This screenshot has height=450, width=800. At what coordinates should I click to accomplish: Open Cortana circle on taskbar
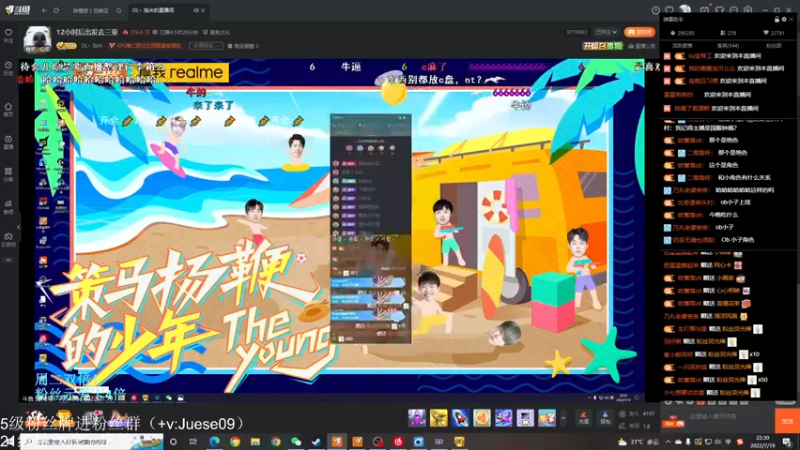tap(173, 441)
